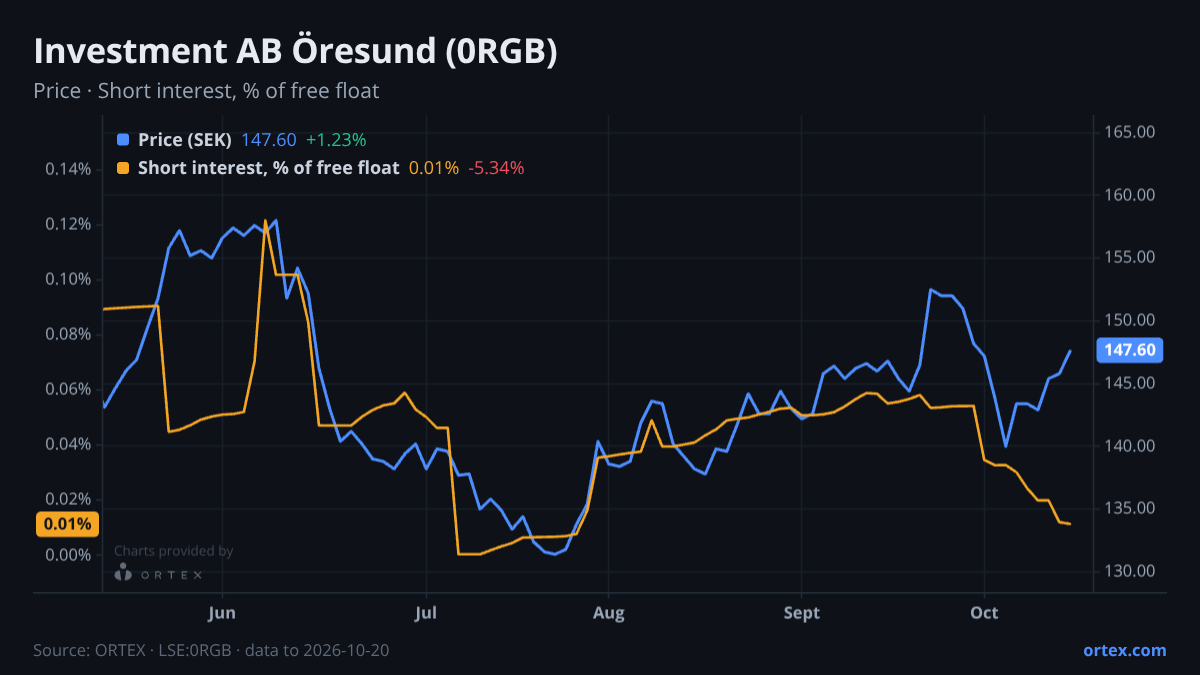Click the 0.12% label on the left axis

[x=68, y=224]
